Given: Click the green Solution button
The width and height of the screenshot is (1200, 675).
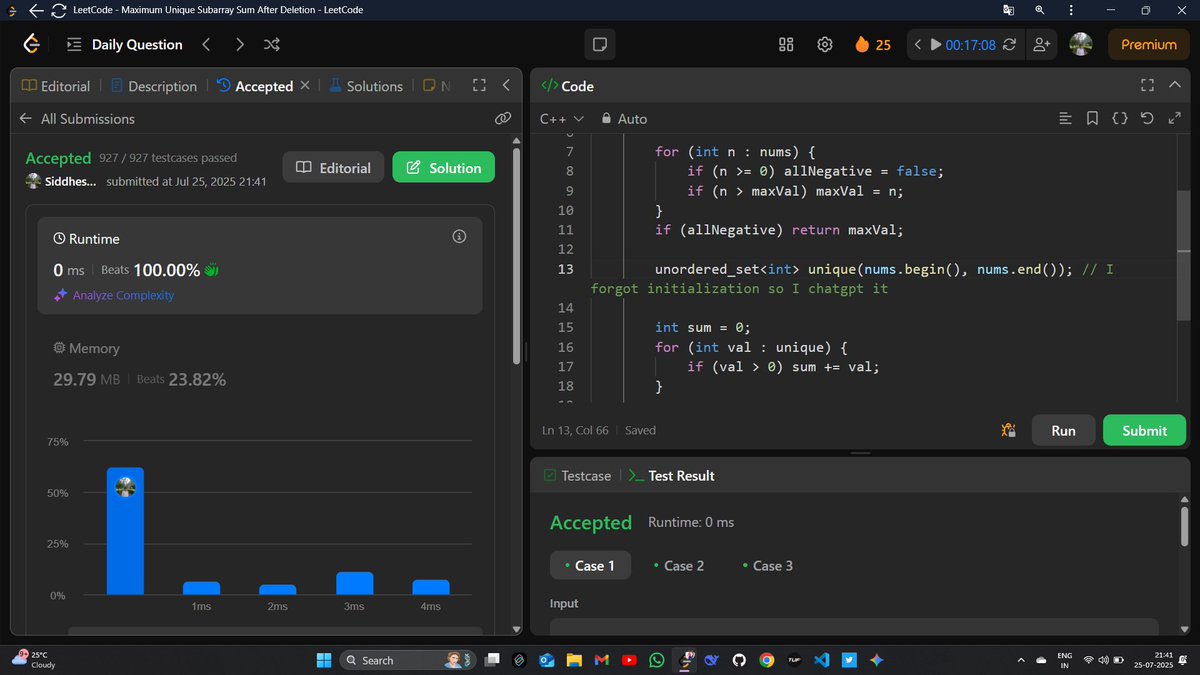Looking at the screenshot, I should point(443,168).
